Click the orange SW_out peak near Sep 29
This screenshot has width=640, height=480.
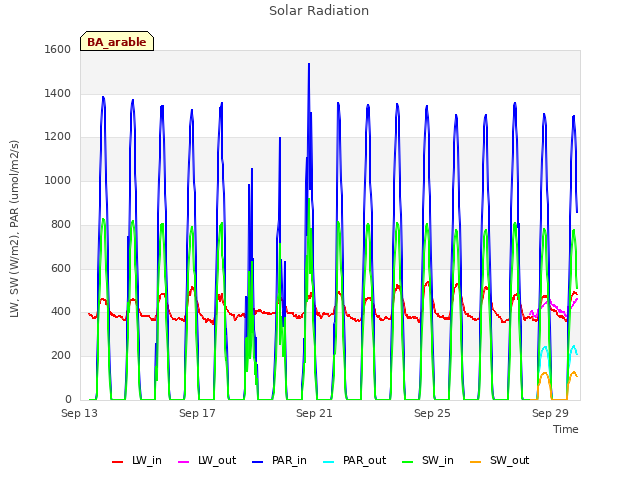[x=545, y=373]
